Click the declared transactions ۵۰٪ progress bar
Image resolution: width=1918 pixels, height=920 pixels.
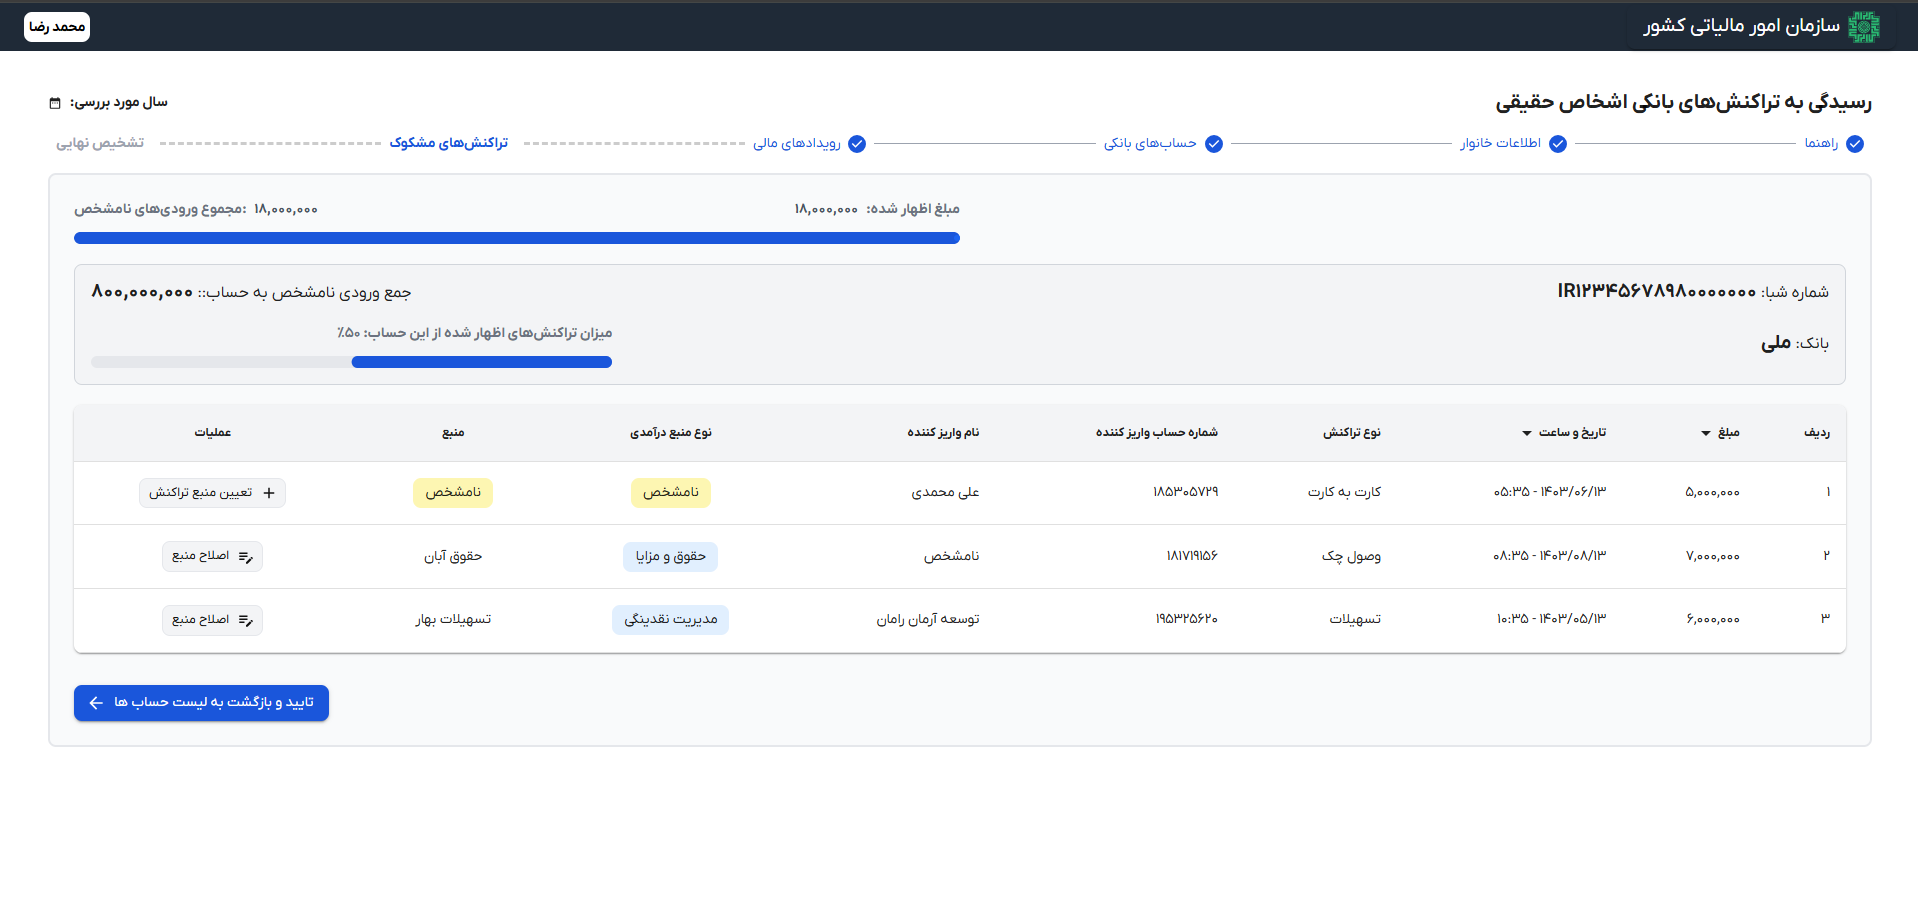tap(351, 362)
